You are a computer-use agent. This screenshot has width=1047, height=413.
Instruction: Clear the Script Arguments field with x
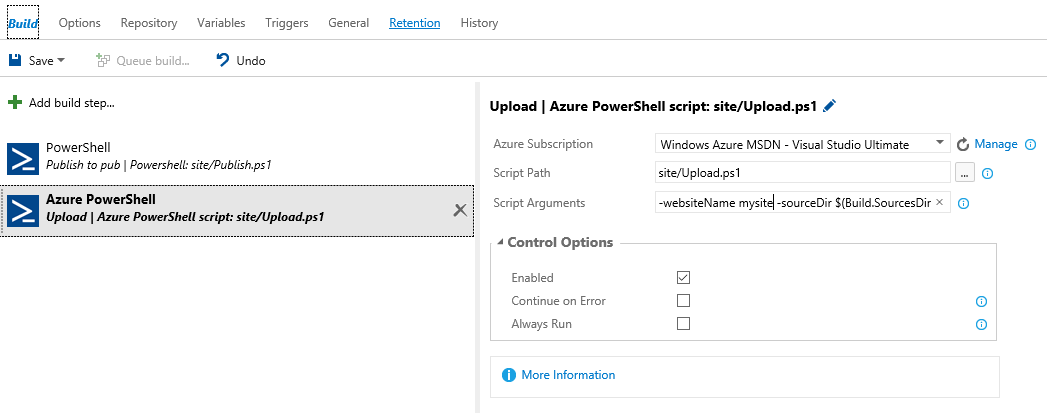point(939,202)
